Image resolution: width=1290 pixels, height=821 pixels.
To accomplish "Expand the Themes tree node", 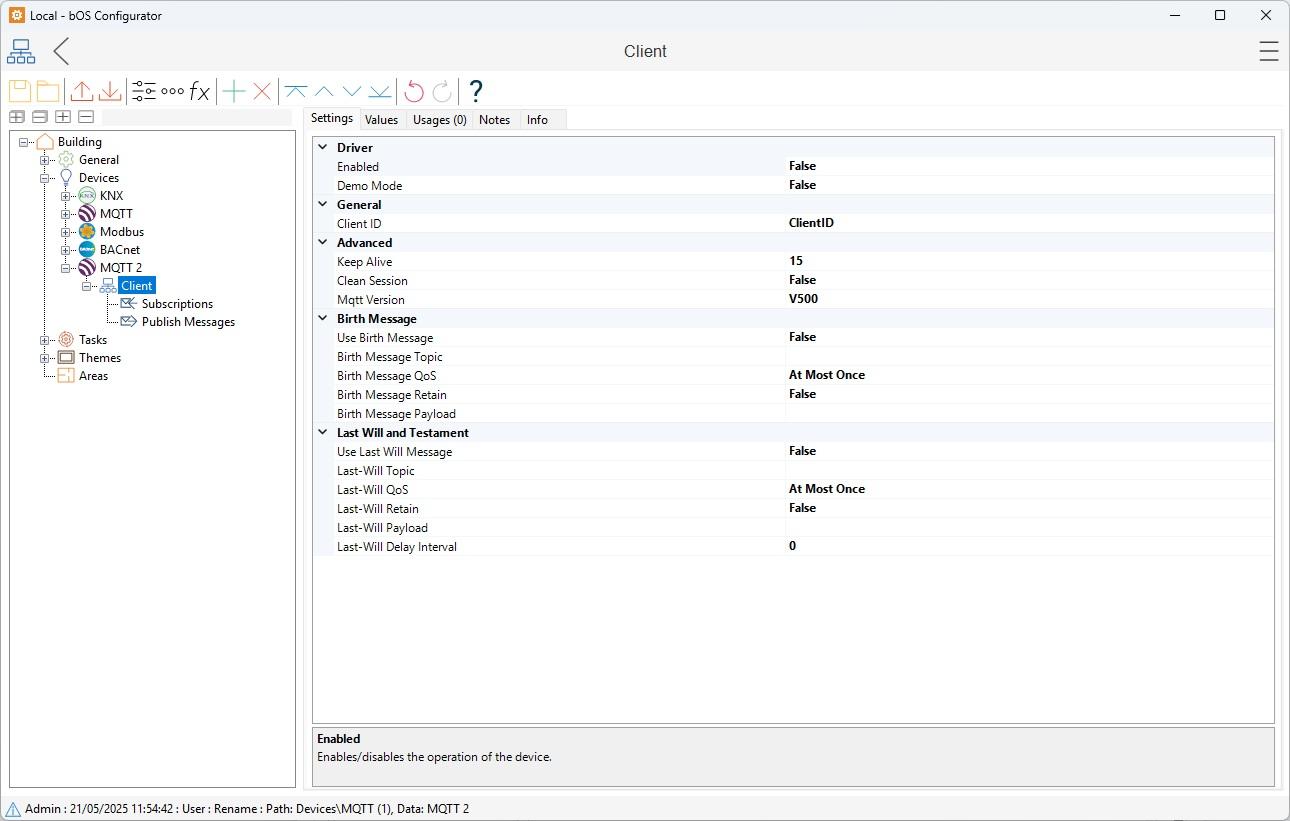I will point(45,358).
